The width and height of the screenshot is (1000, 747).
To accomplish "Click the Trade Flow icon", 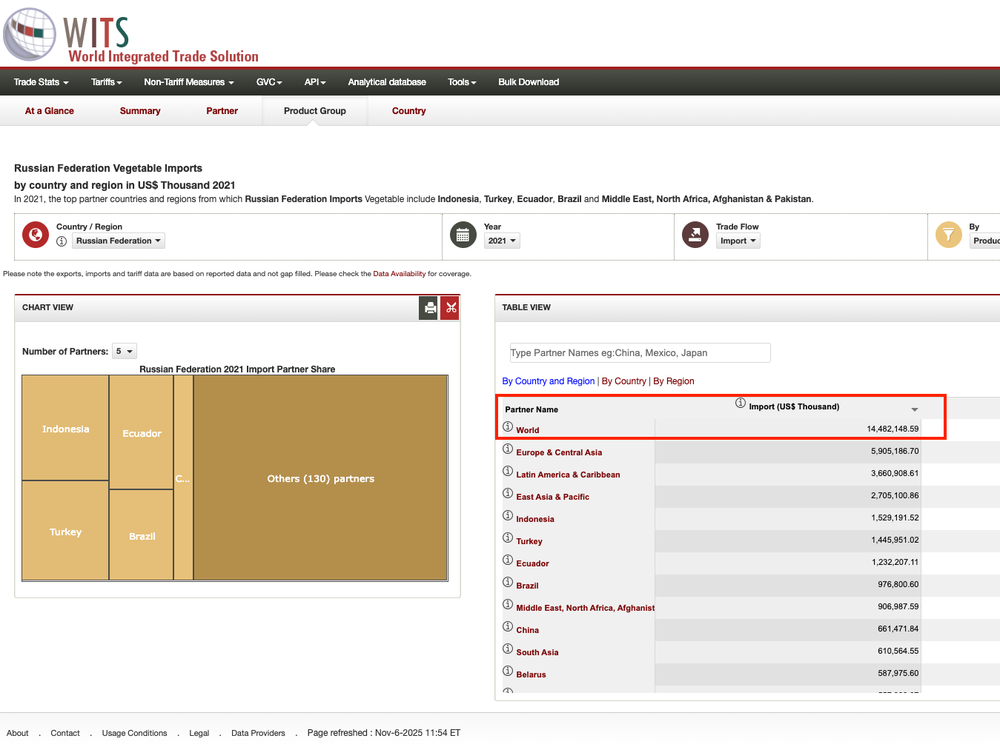I will point(695,236).
